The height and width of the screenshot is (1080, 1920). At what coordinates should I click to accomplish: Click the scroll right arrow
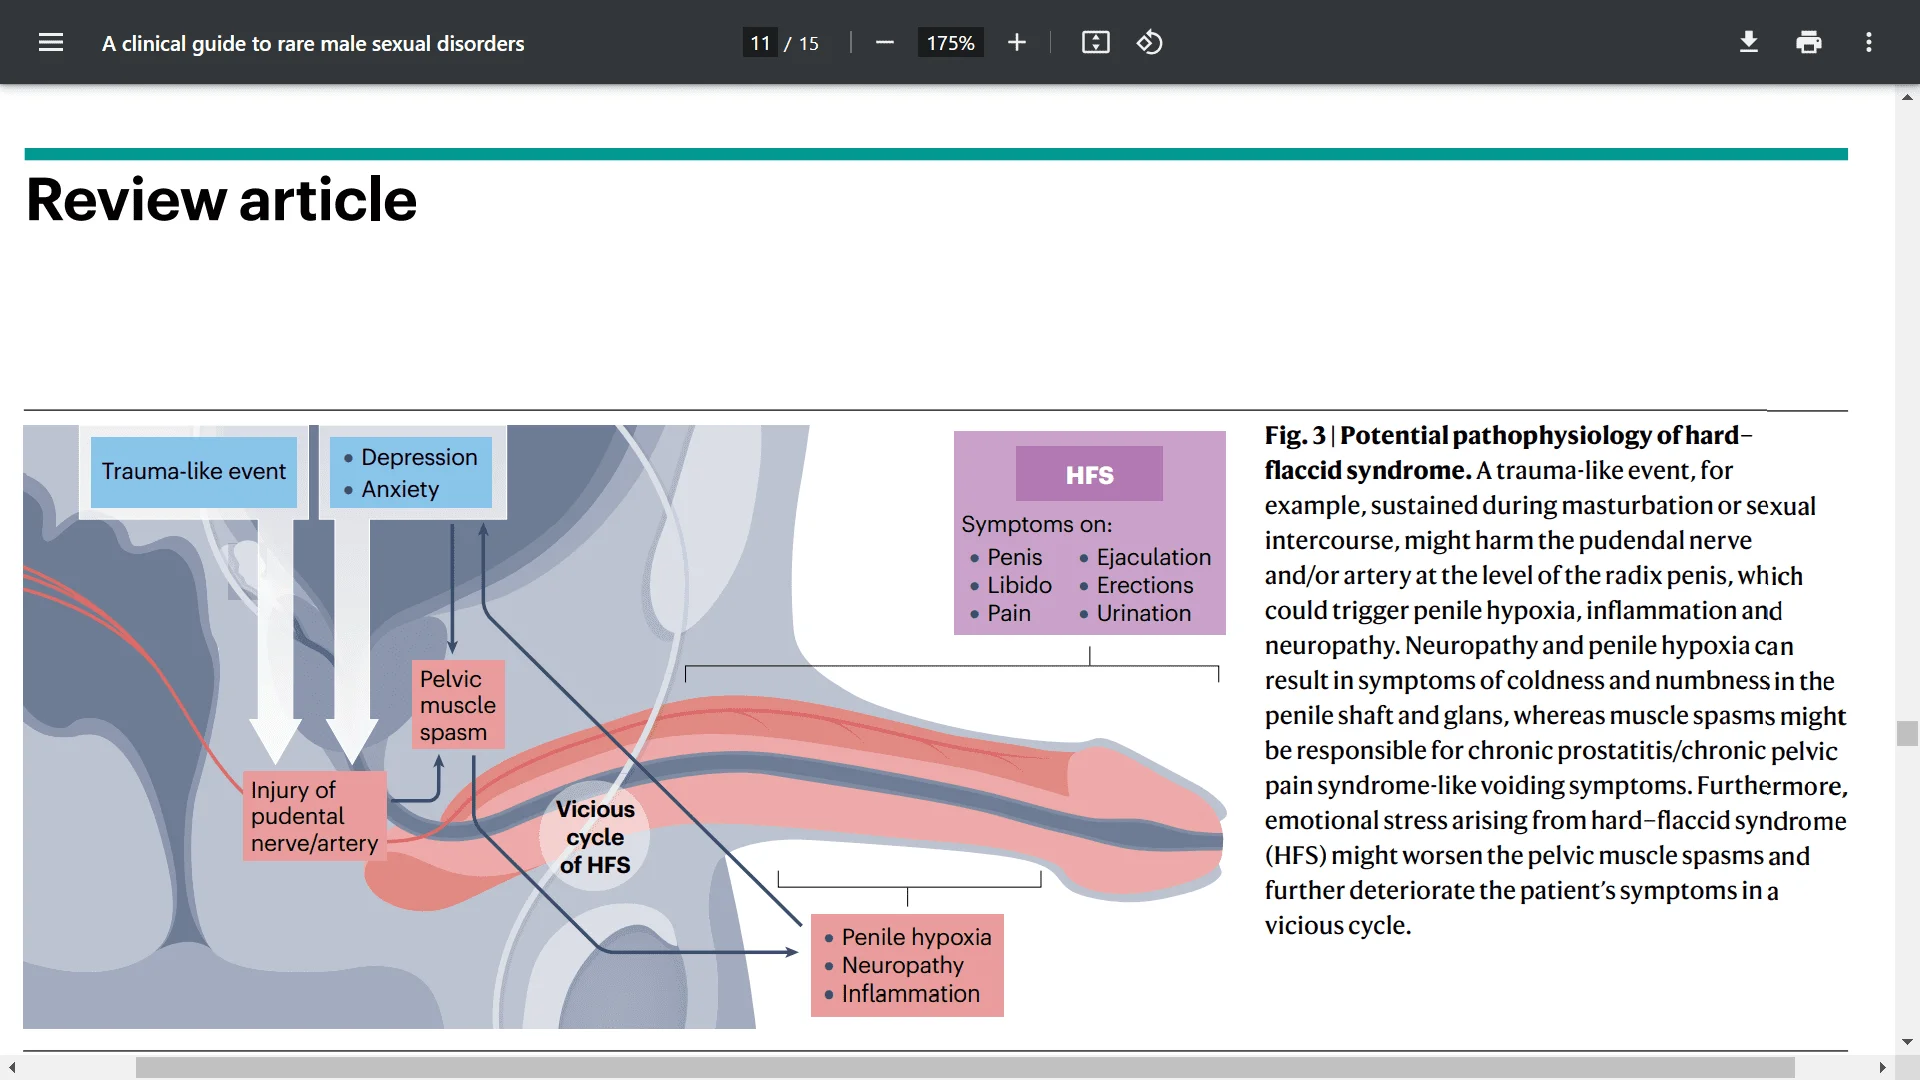tap(1883, 1068)
